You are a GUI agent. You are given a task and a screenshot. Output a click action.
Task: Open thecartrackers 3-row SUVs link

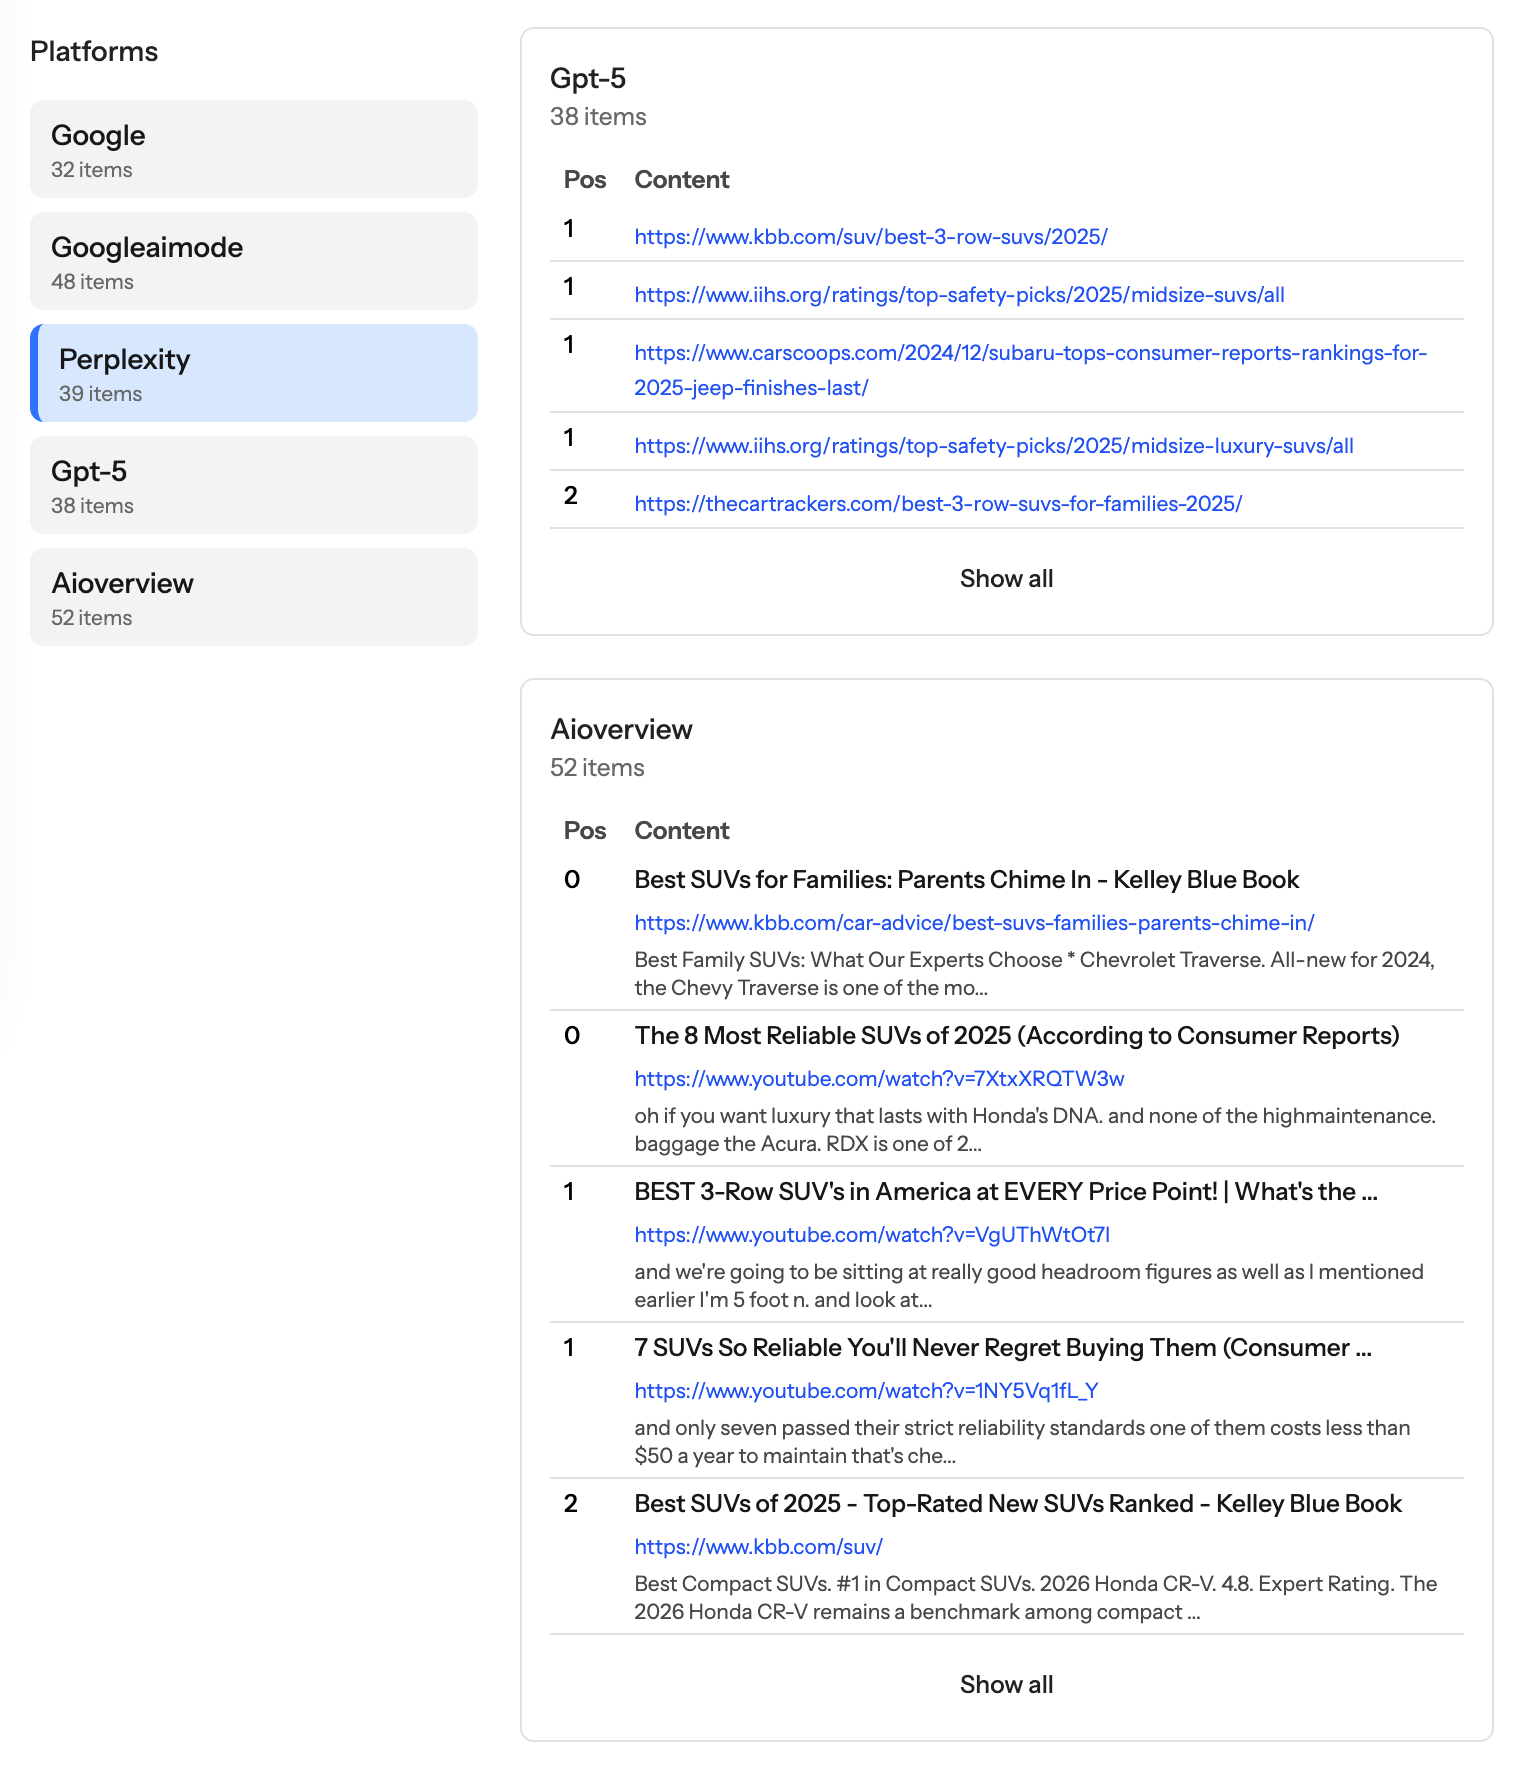point(937,504)
